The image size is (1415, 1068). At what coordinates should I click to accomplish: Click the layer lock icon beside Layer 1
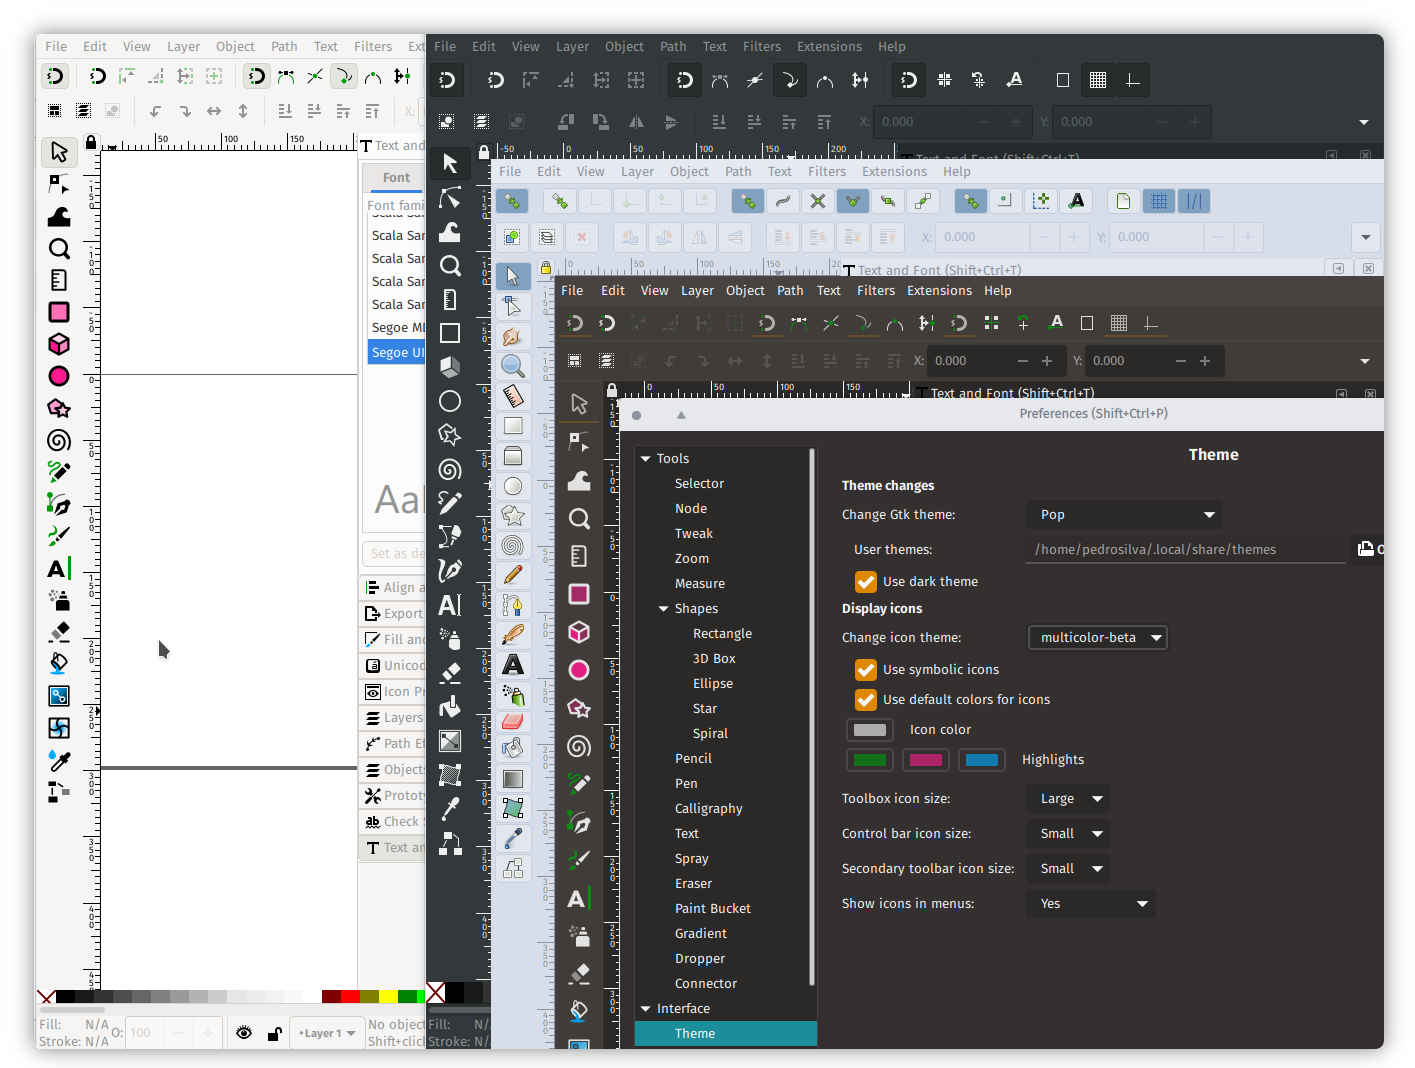274,1033
